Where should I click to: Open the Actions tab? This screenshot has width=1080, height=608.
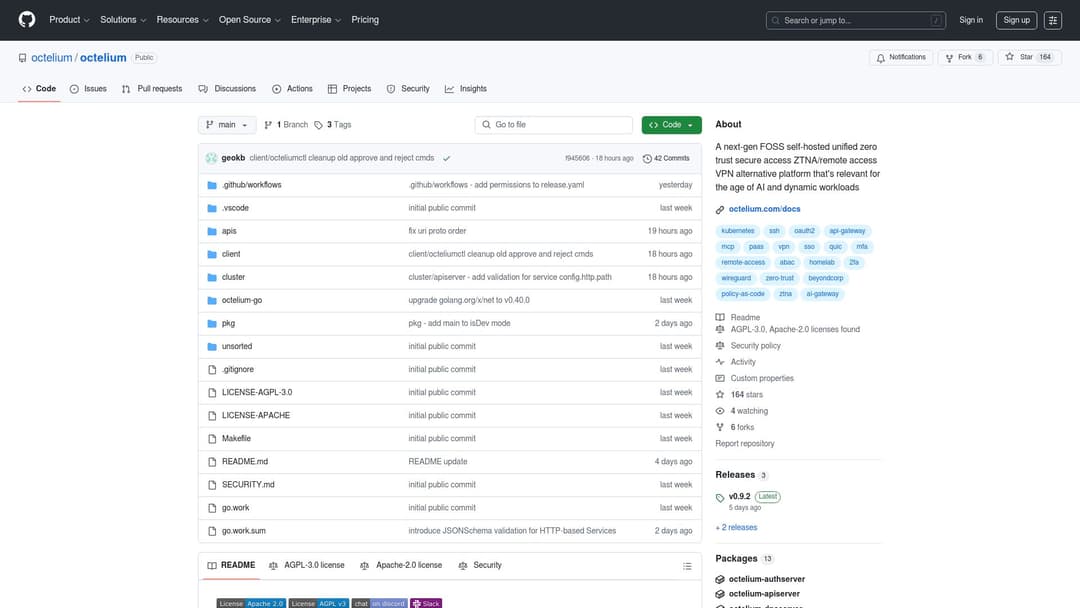[x=292, y=89]
